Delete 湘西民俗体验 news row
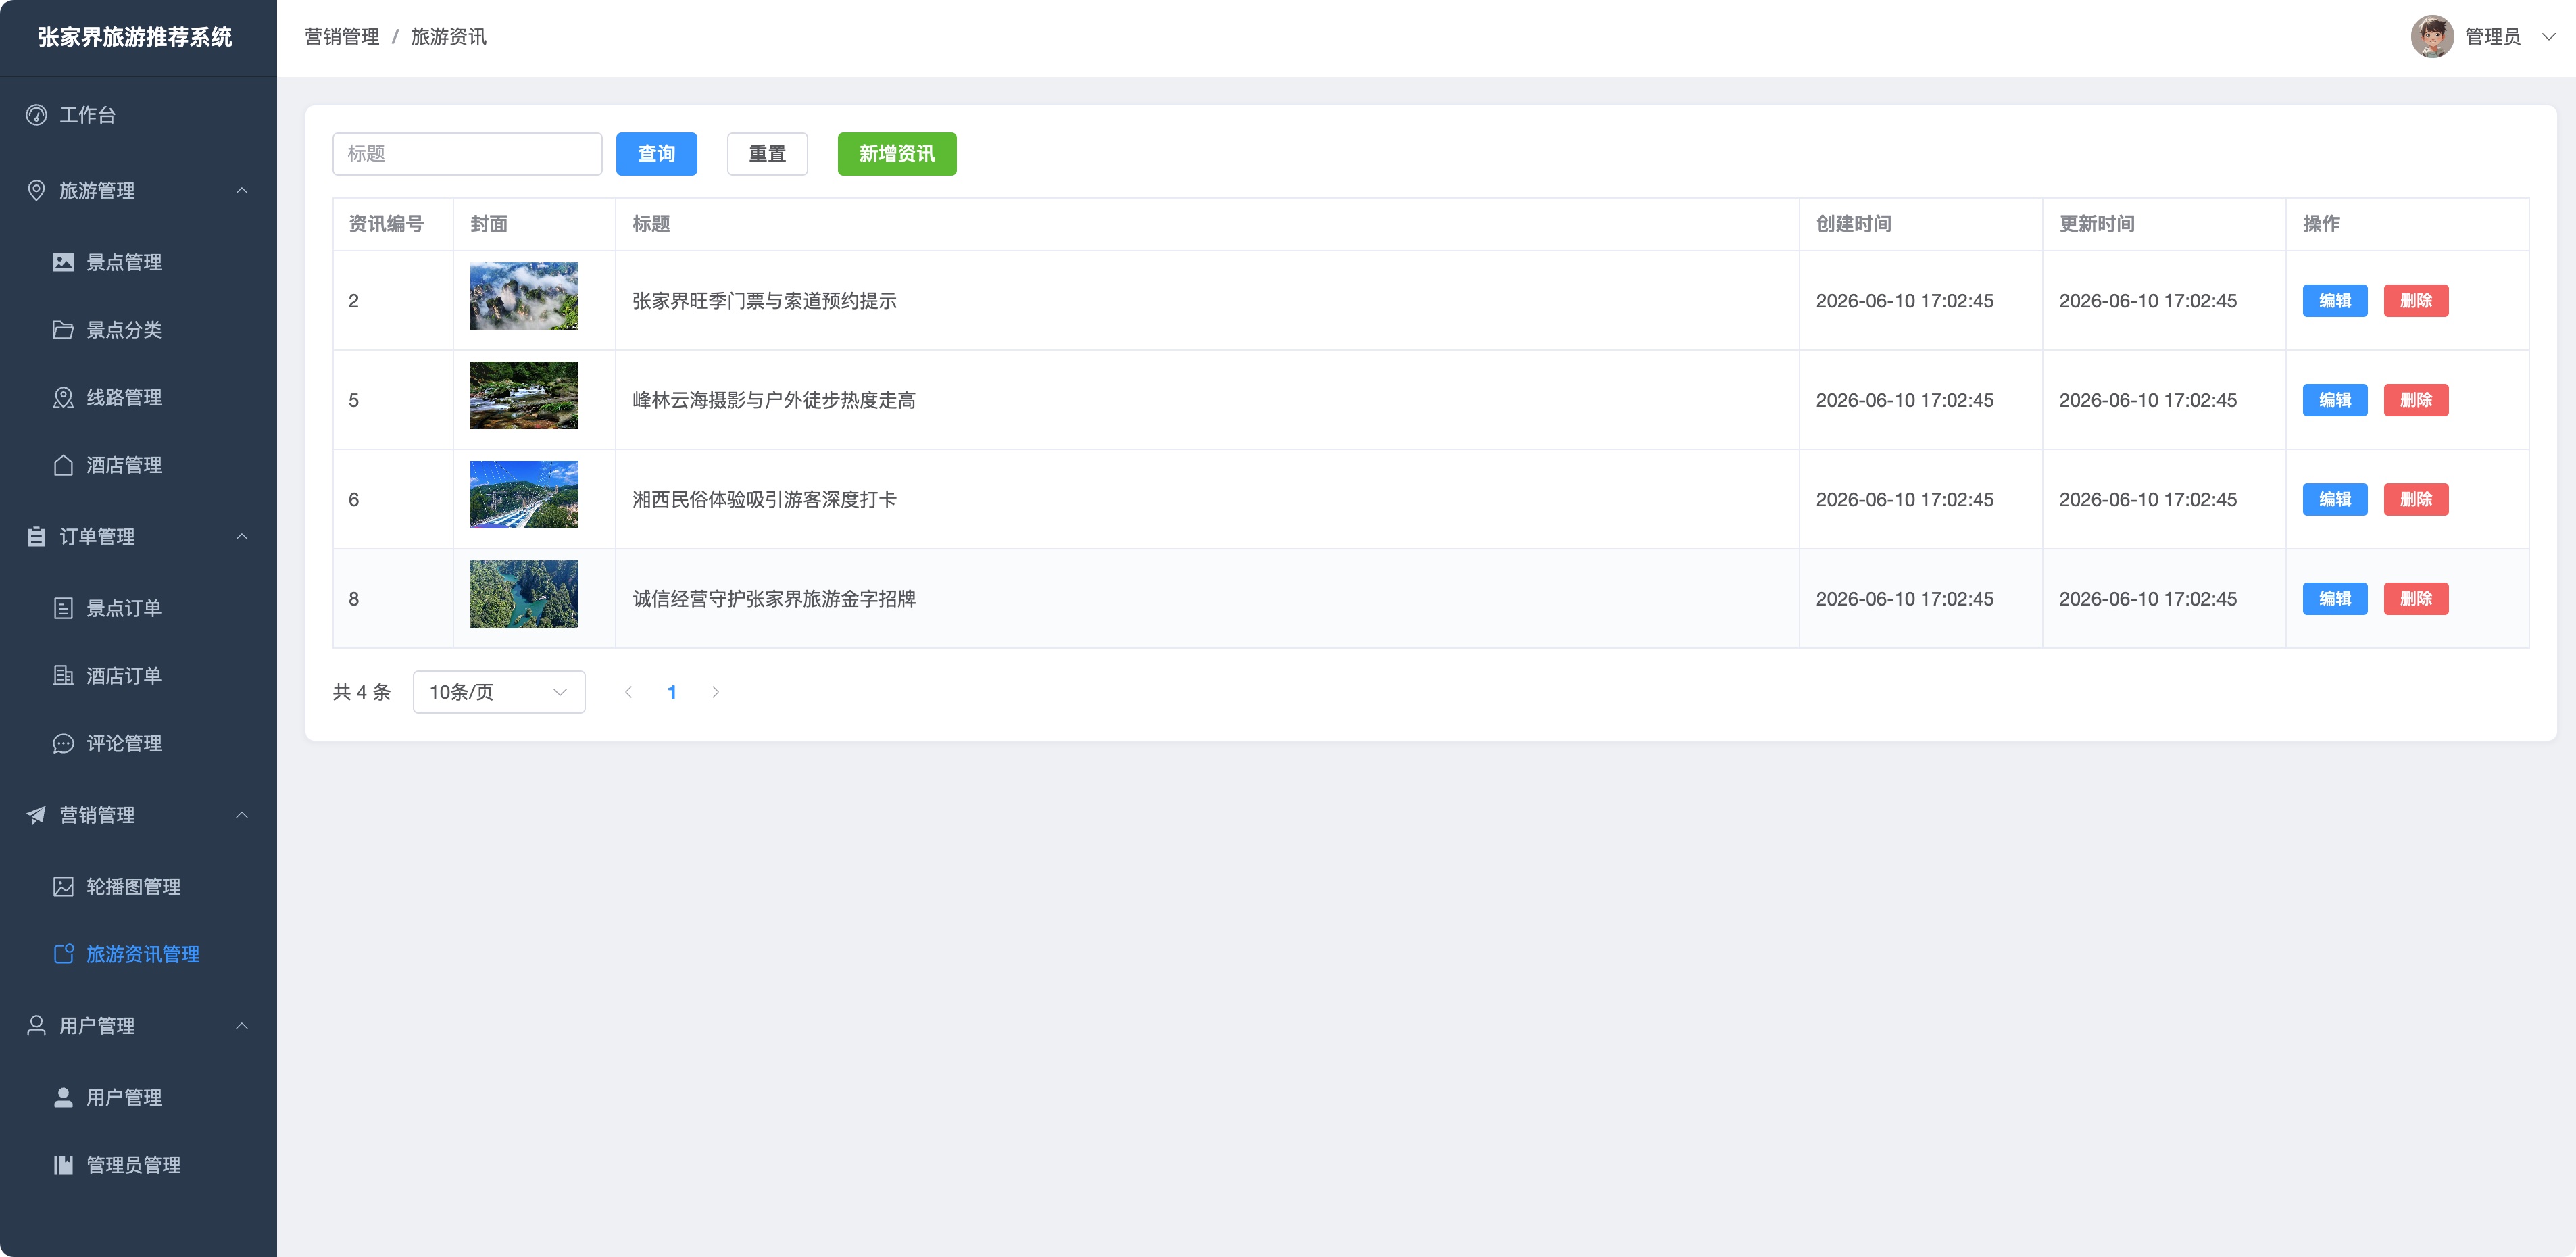 [x=2416, y=499]
